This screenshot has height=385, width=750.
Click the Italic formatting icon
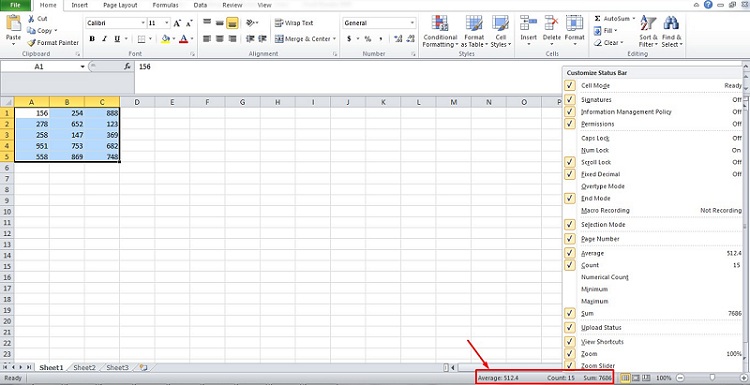click(x=104, y=39)
